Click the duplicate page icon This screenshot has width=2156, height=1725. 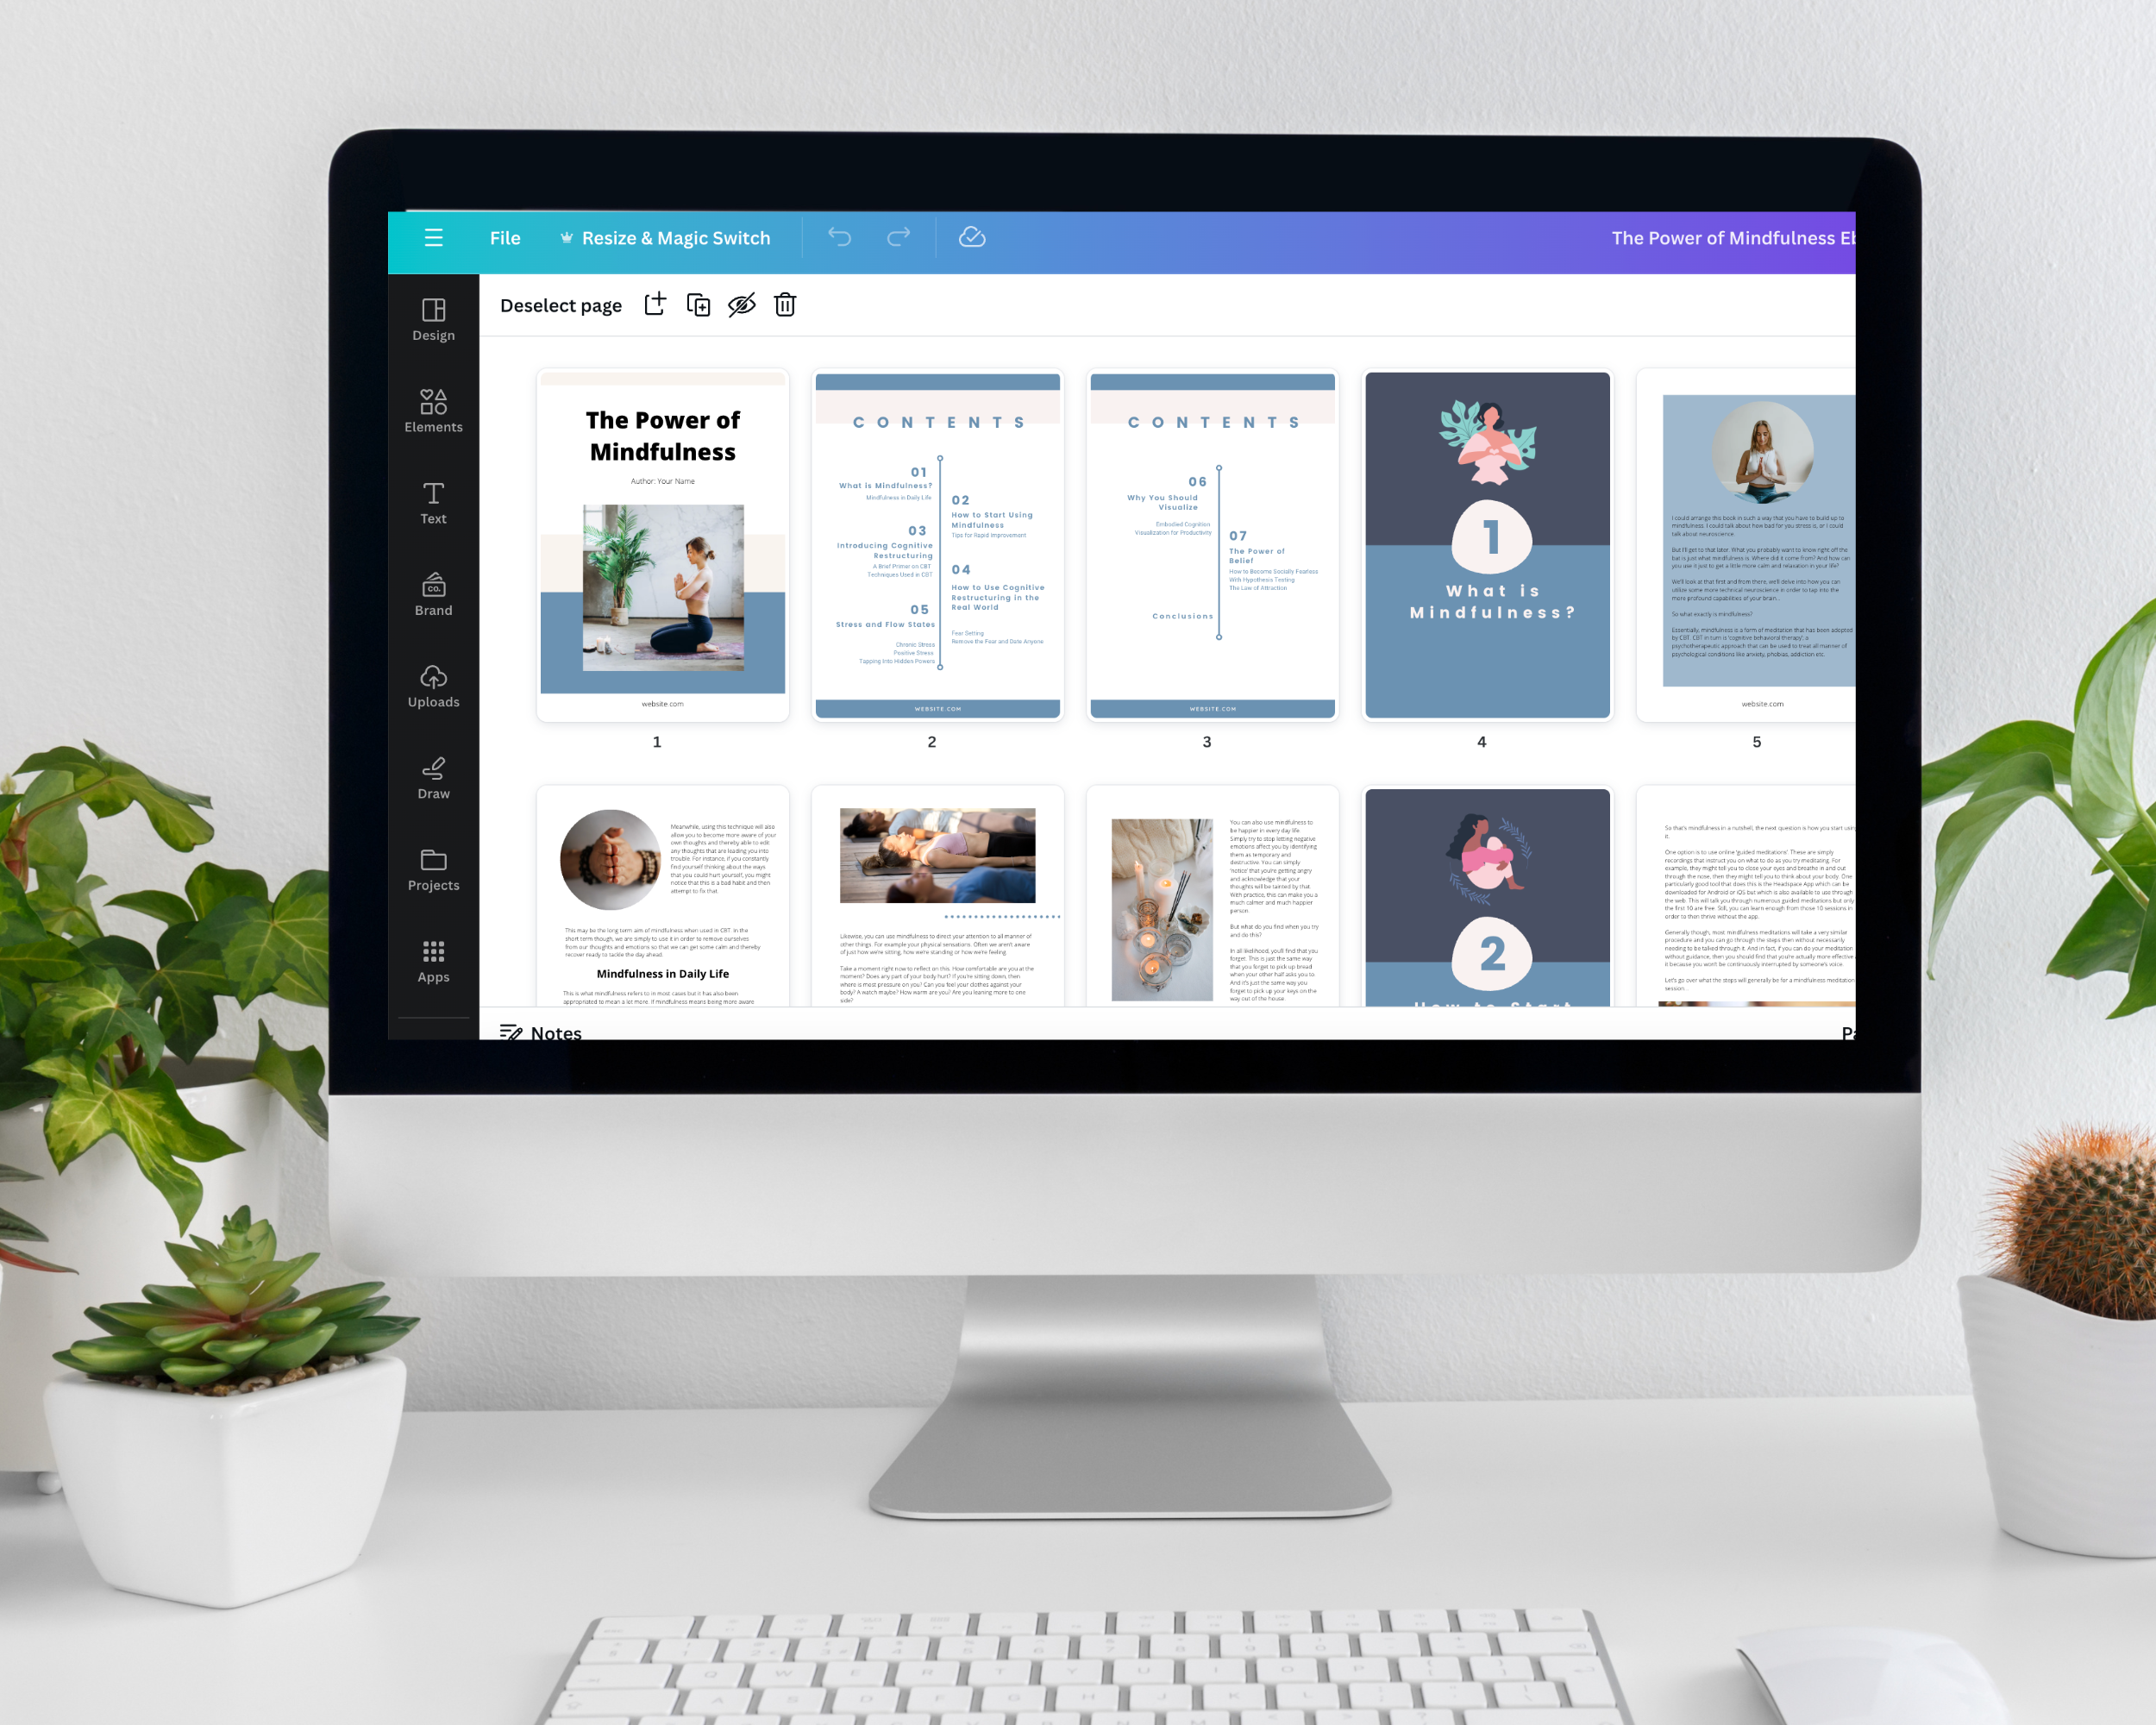[700, 304]
